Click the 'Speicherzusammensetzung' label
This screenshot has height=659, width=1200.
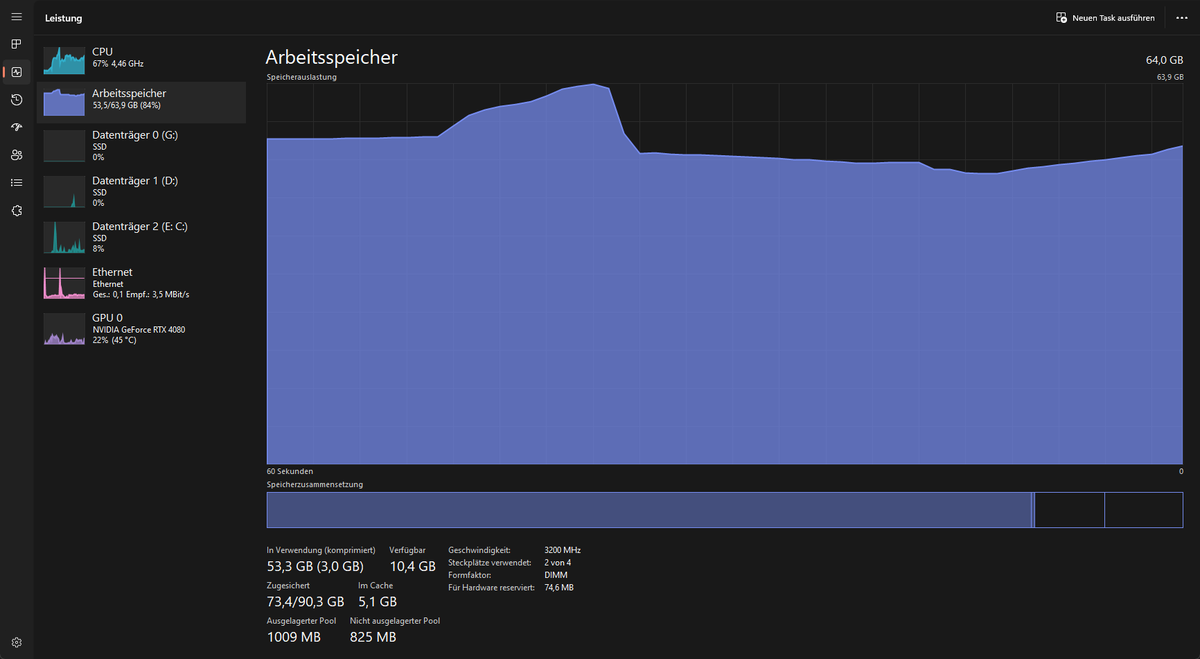[x=314, y=484]
